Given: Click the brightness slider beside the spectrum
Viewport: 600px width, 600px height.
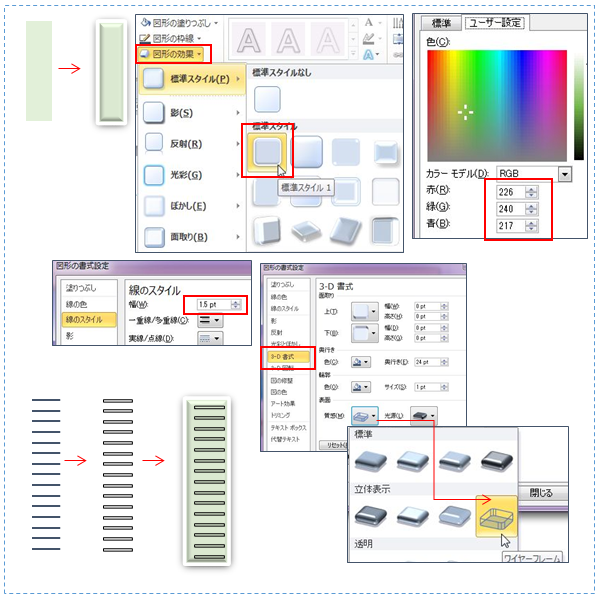Looking at the screenshot, I should [579, 105].
